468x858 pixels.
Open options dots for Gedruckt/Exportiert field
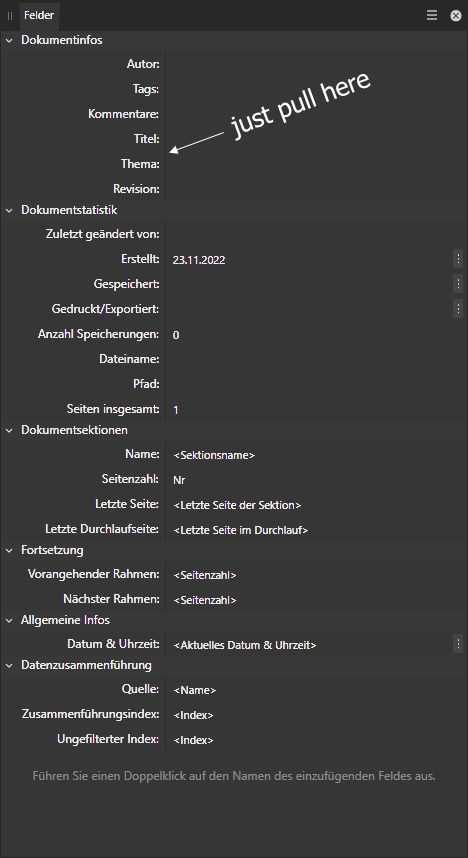pos(458,309)
